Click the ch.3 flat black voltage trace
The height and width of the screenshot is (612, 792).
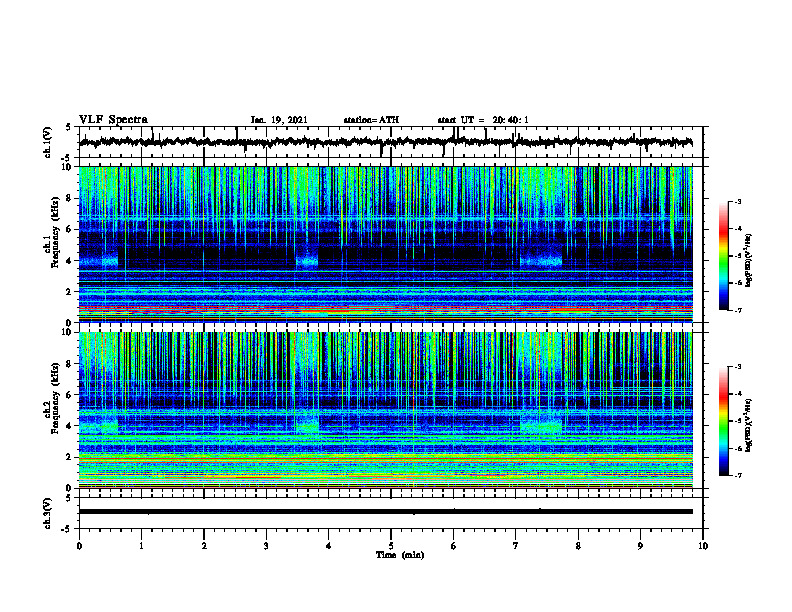tap(386, 512)
